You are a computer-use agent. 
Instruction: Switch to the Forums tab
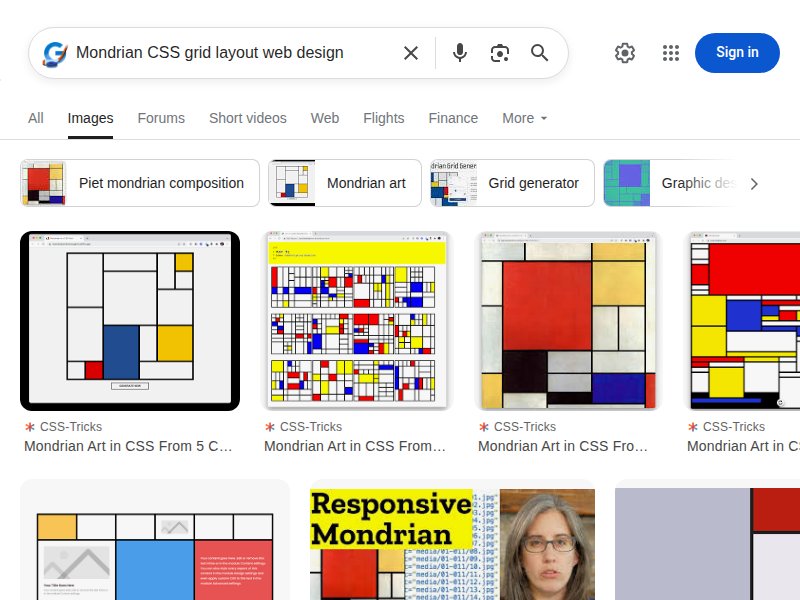[160, 118]
